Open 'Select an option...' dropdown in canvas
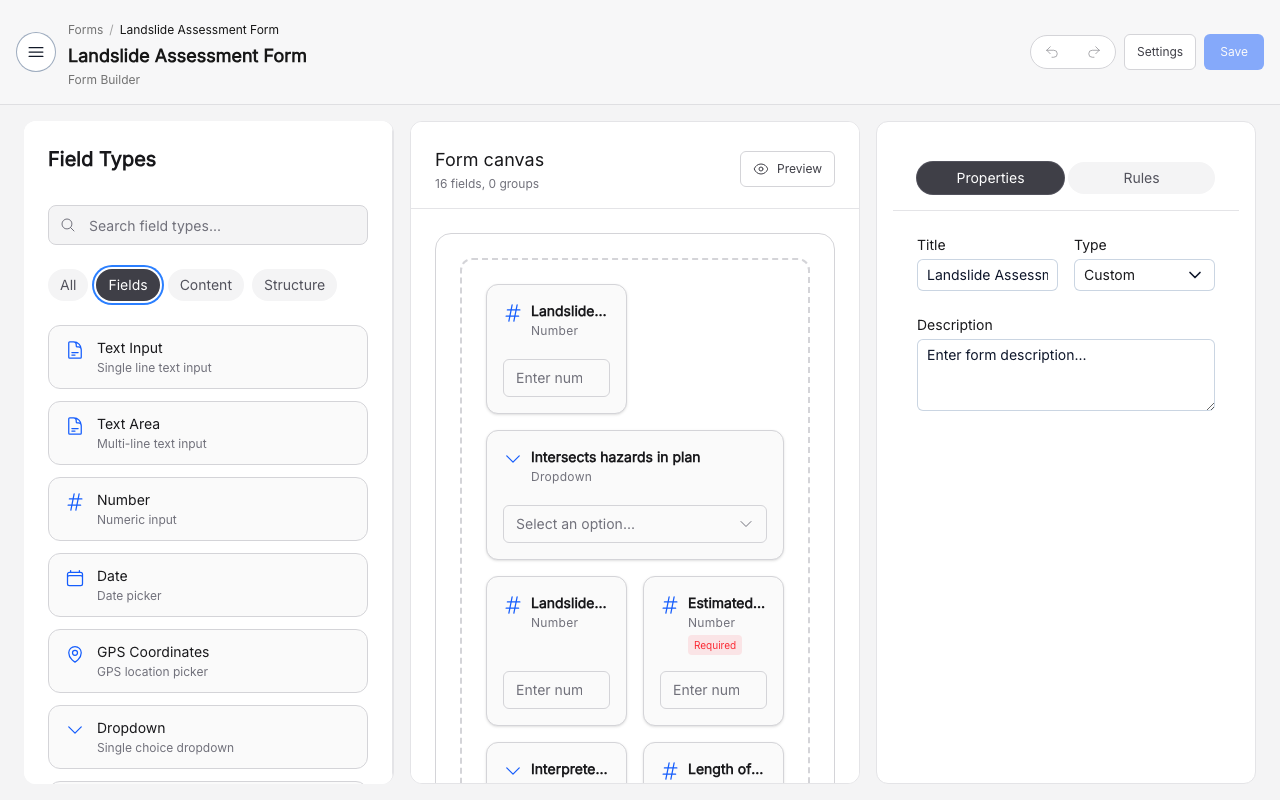 pos(634,524)
